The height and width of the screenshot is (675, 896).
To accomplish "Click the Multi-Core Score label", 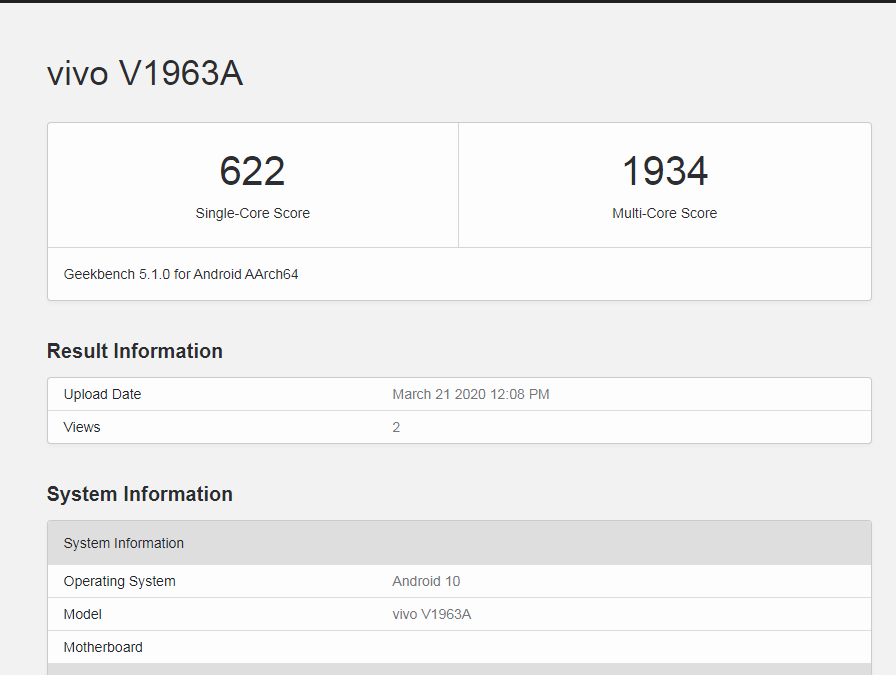I will (x=664, y=213).
